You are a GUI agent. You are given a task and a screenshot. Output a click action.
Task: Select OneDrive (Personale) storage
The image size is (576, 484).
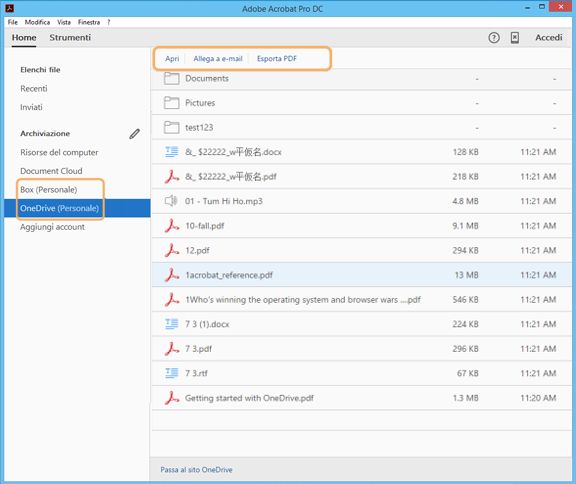click(x=59, y=208)
